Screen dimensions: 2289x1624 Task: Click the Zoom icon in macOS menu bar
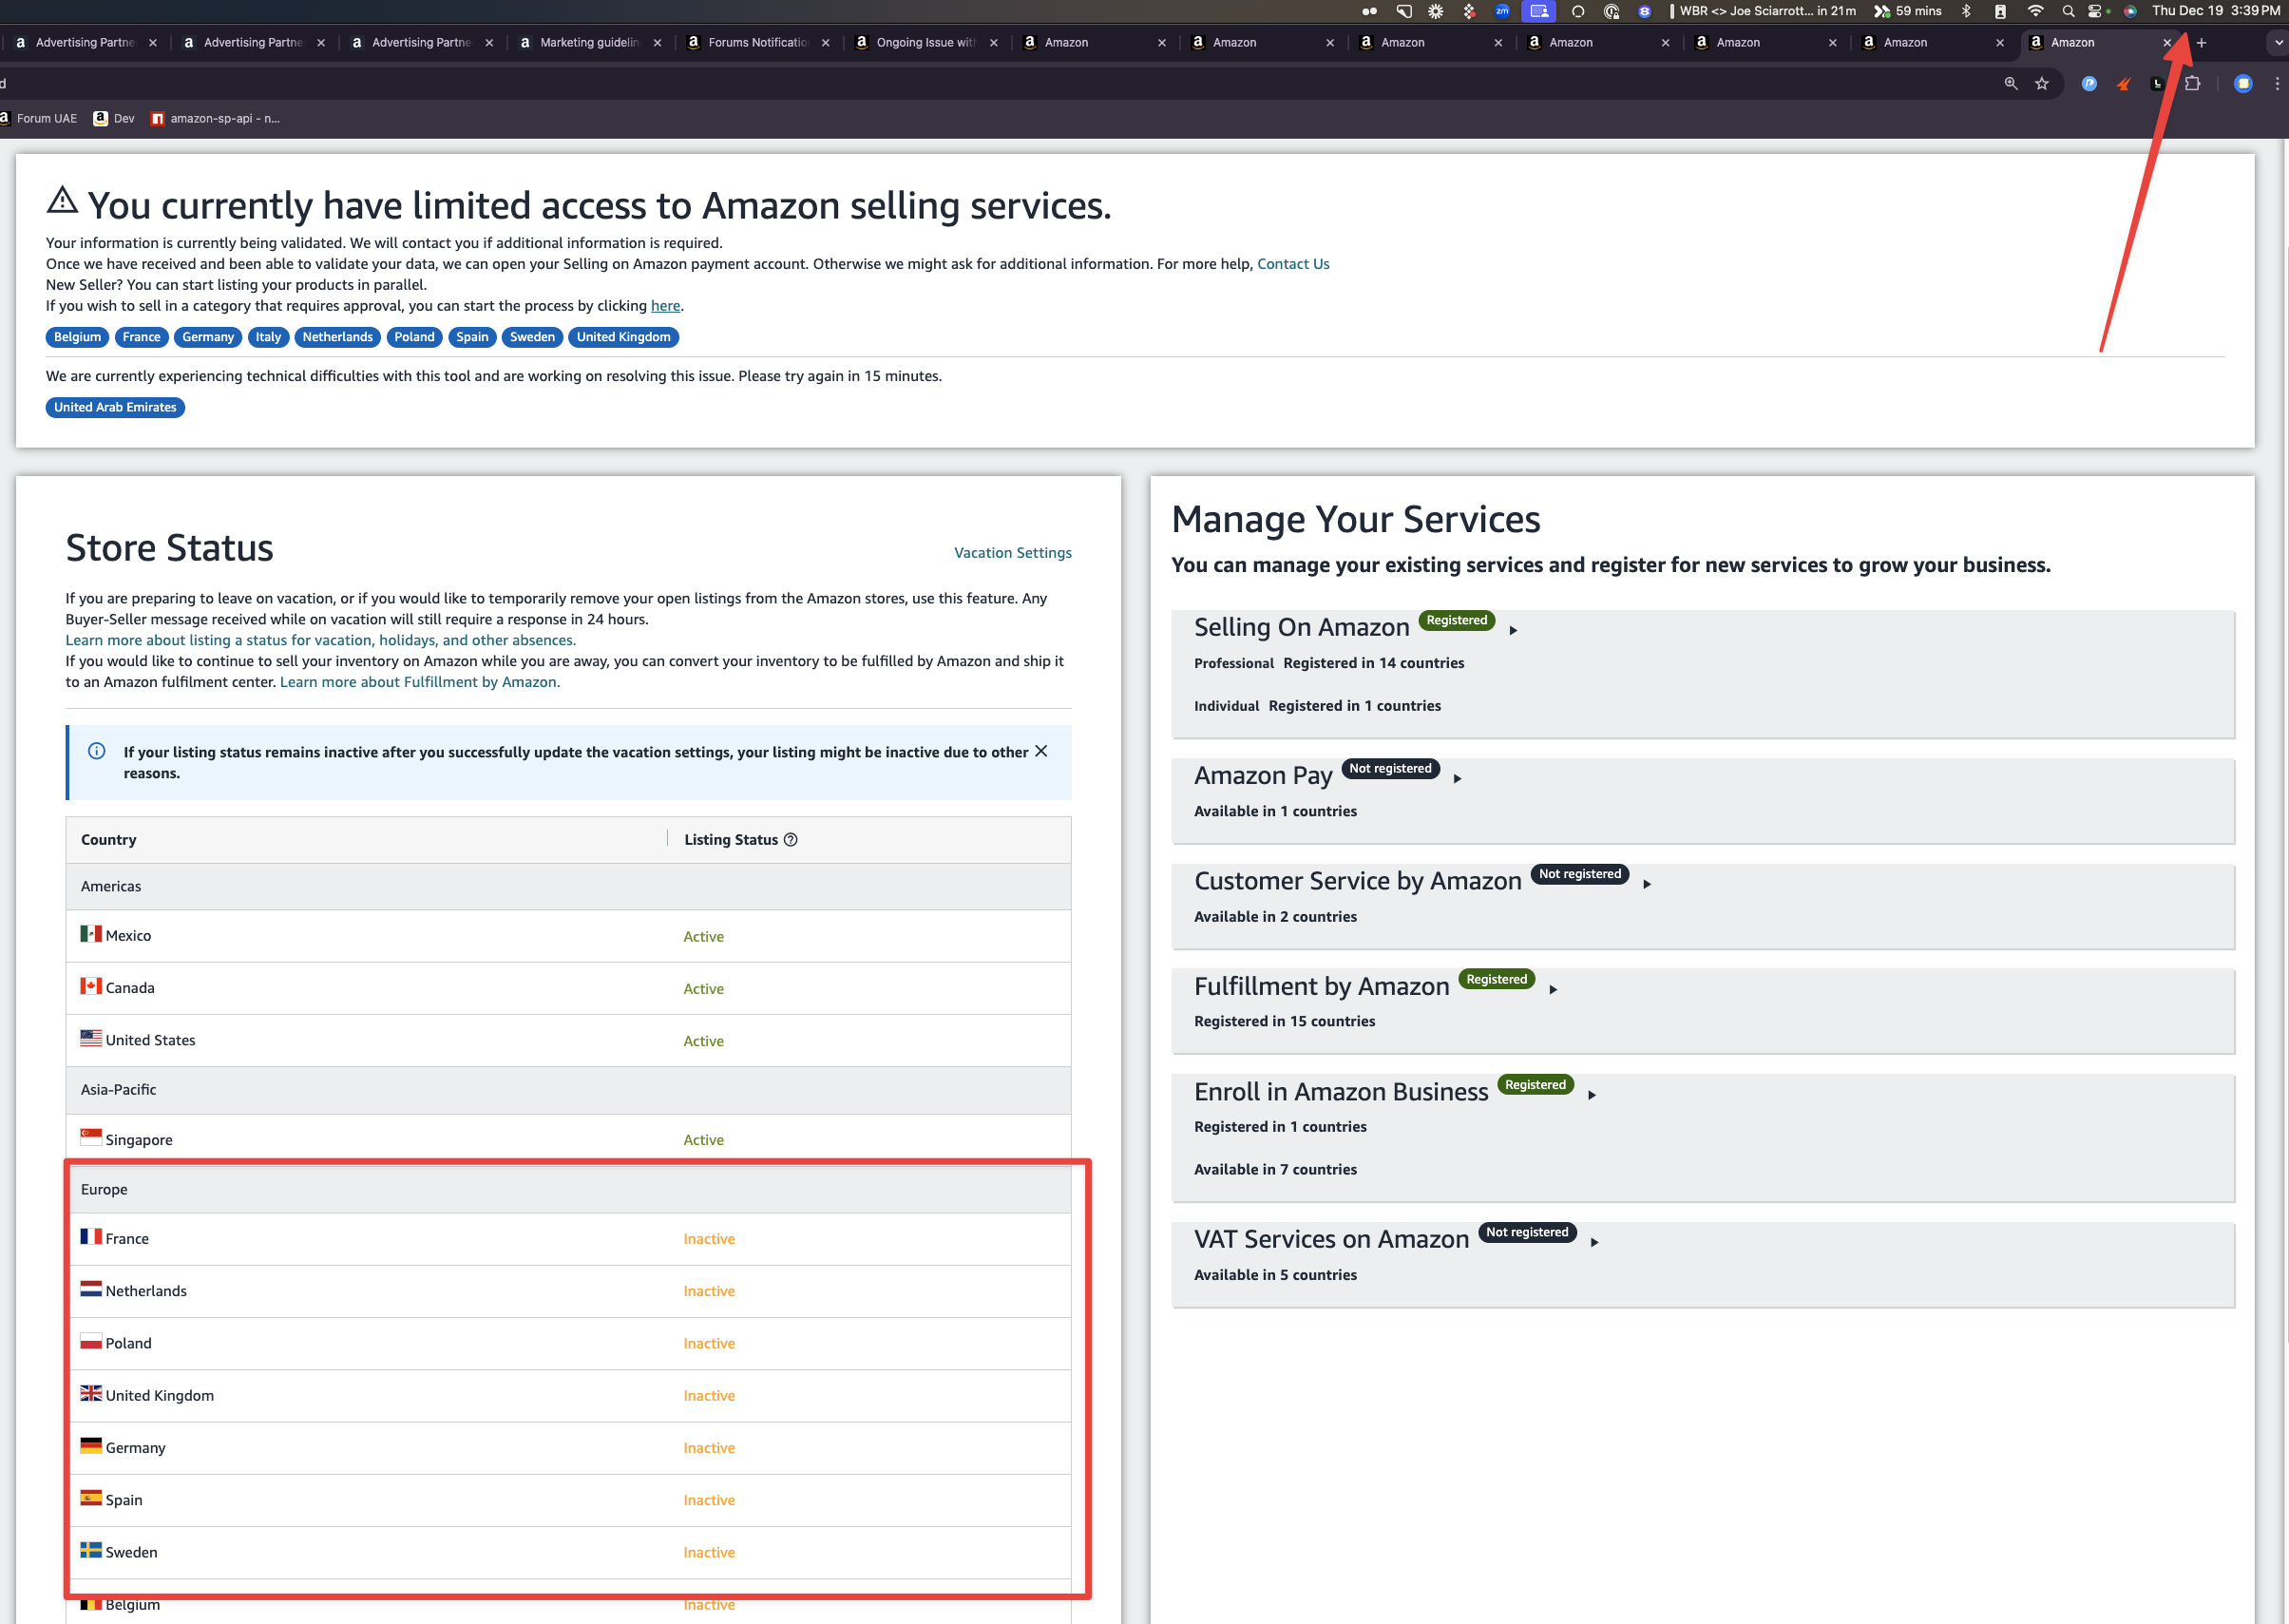1502,11
